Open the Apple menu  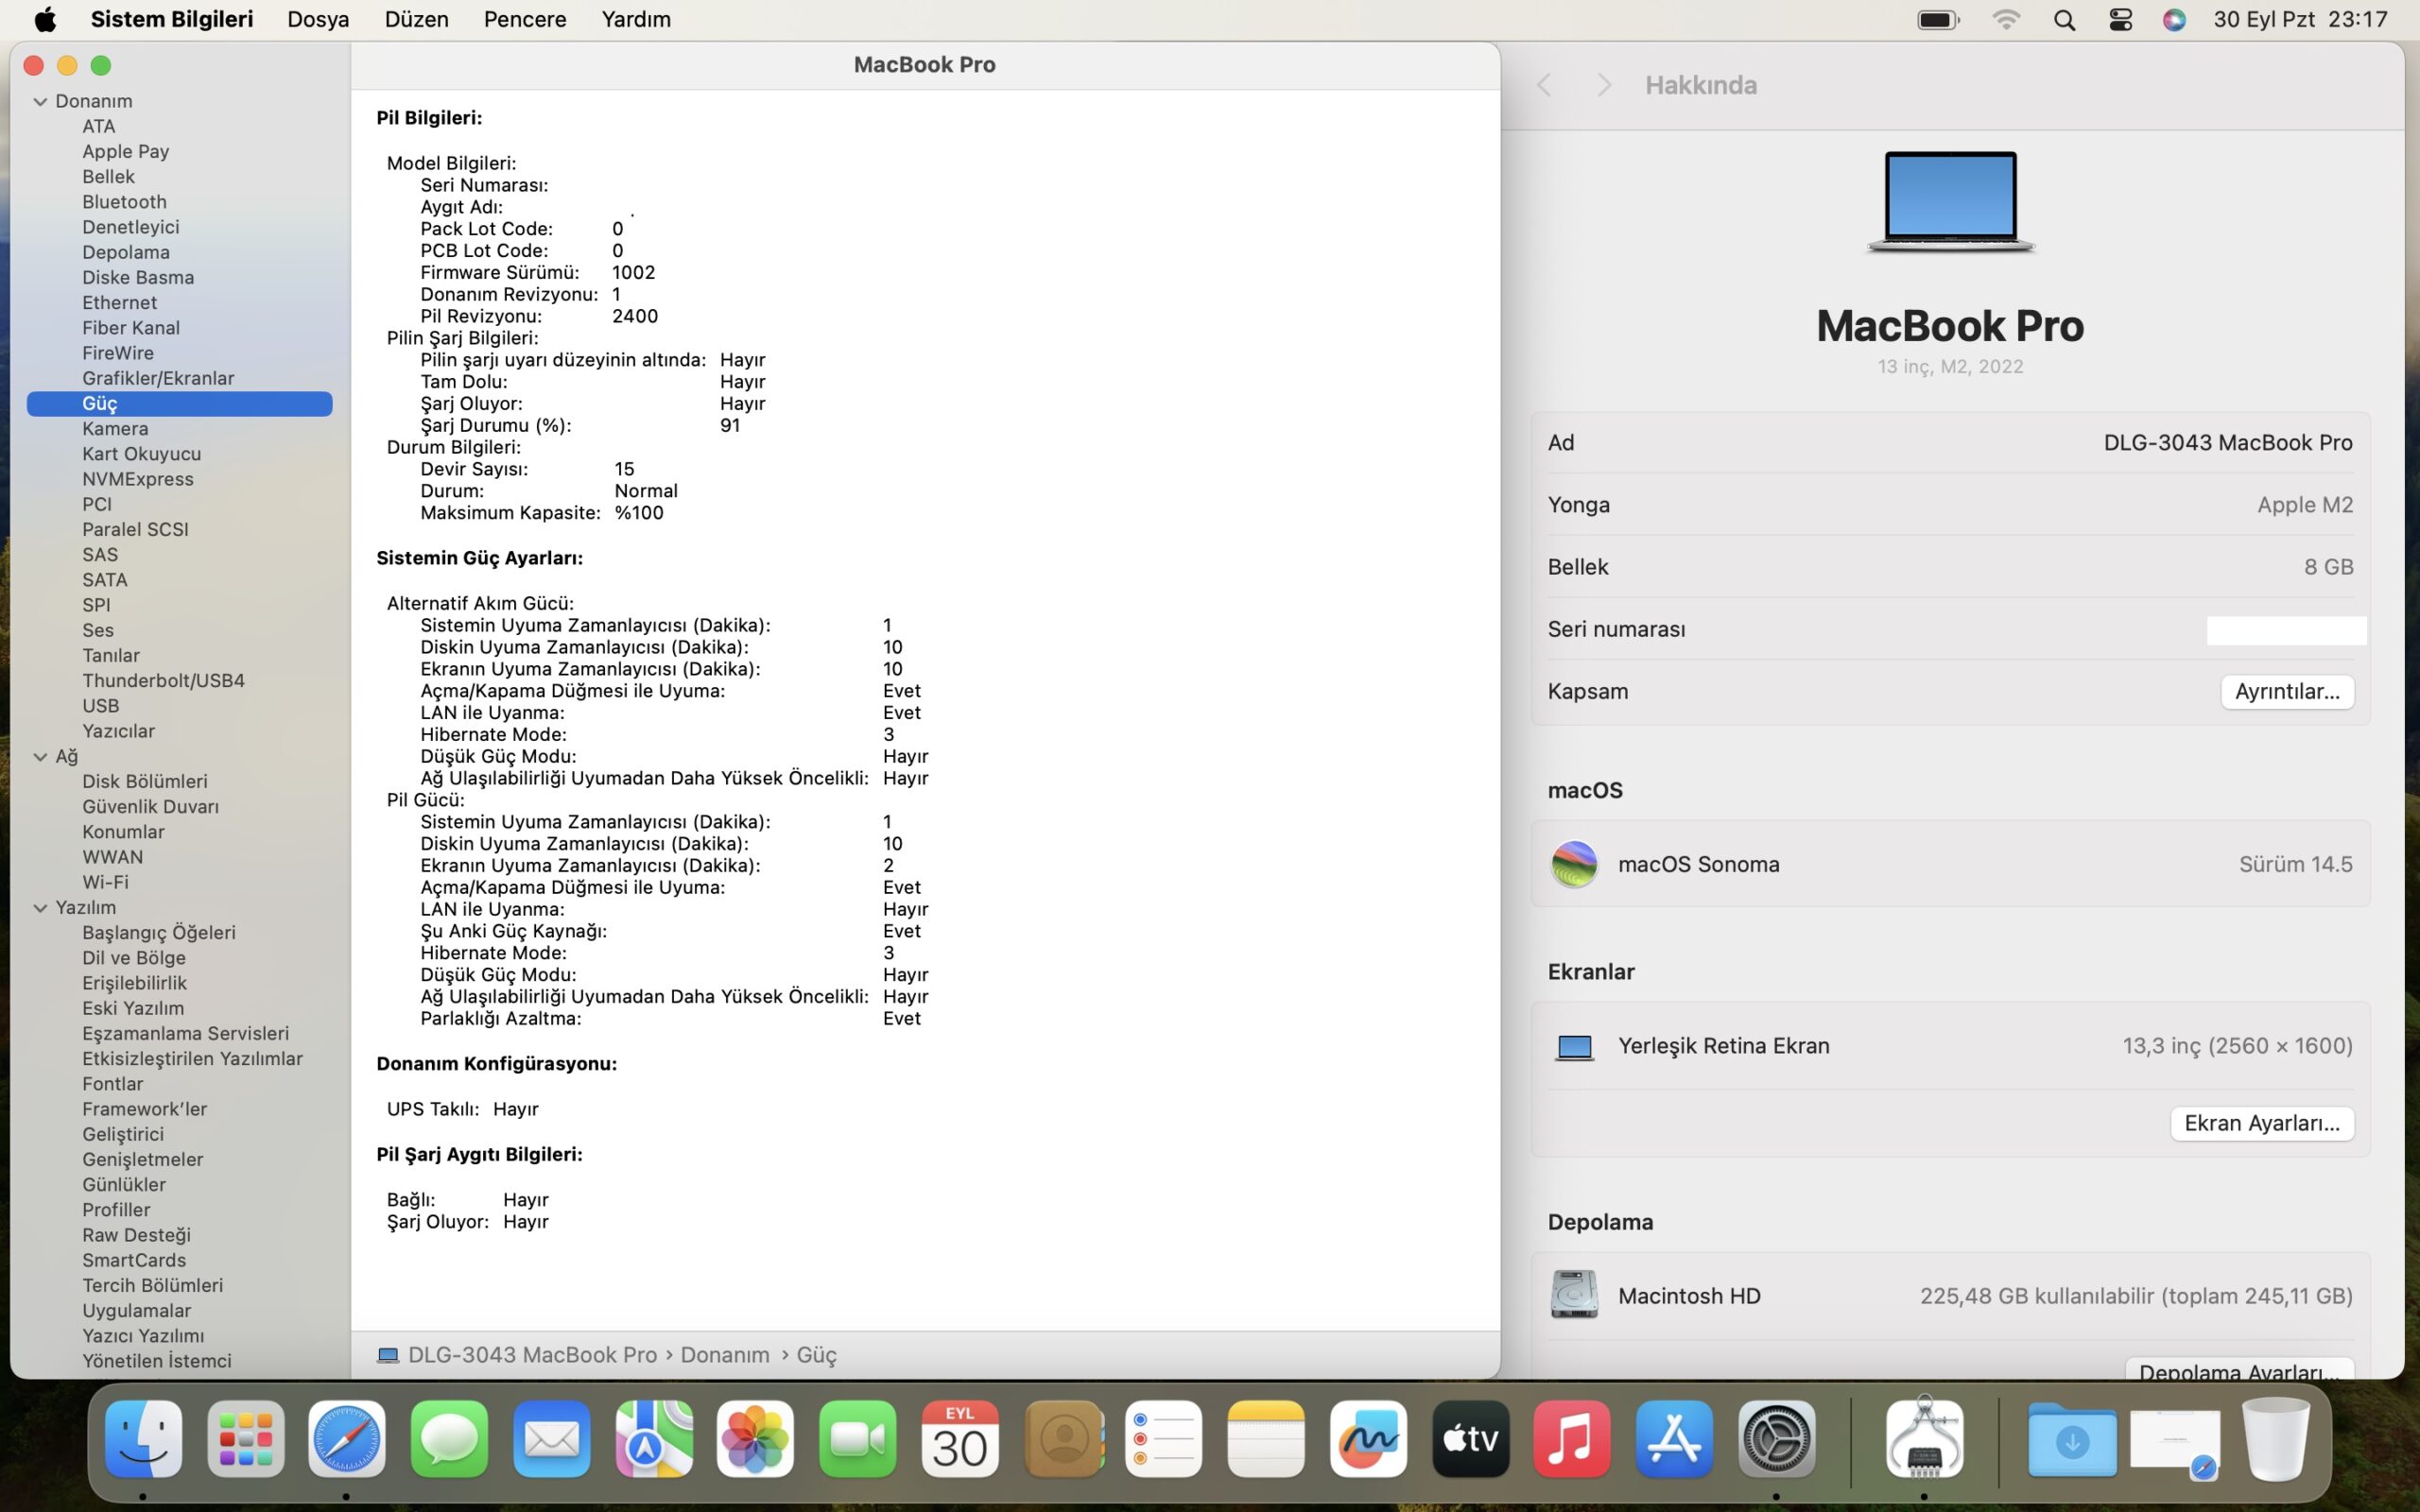tap(45, 20)
